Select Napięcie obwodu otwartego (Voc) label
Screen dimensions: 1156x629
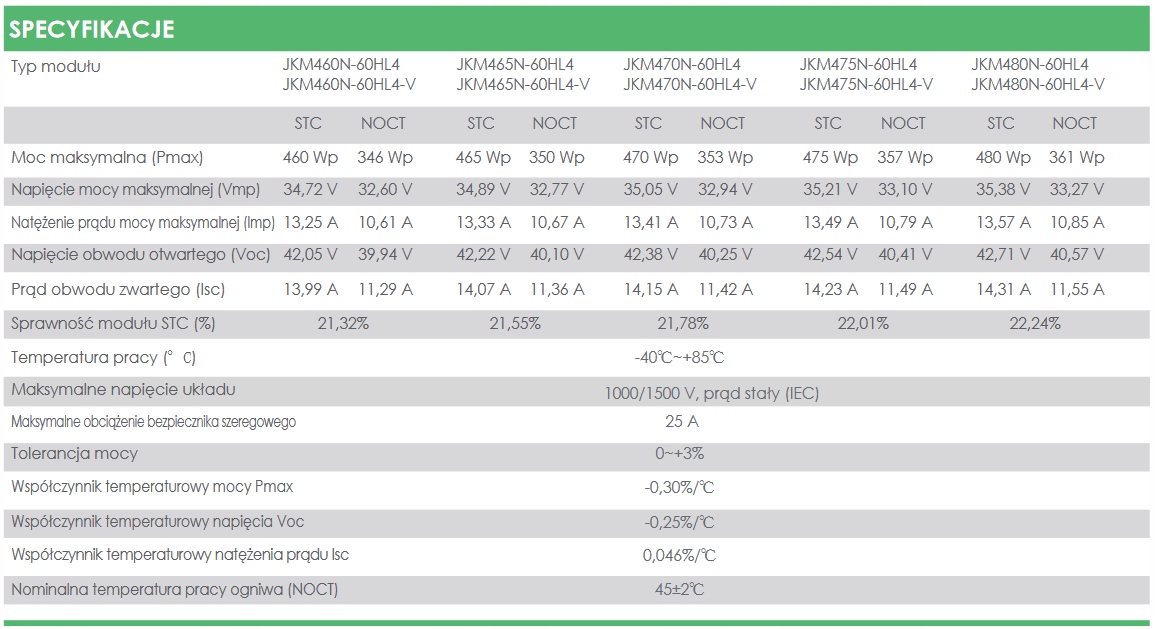coord(141,254)
